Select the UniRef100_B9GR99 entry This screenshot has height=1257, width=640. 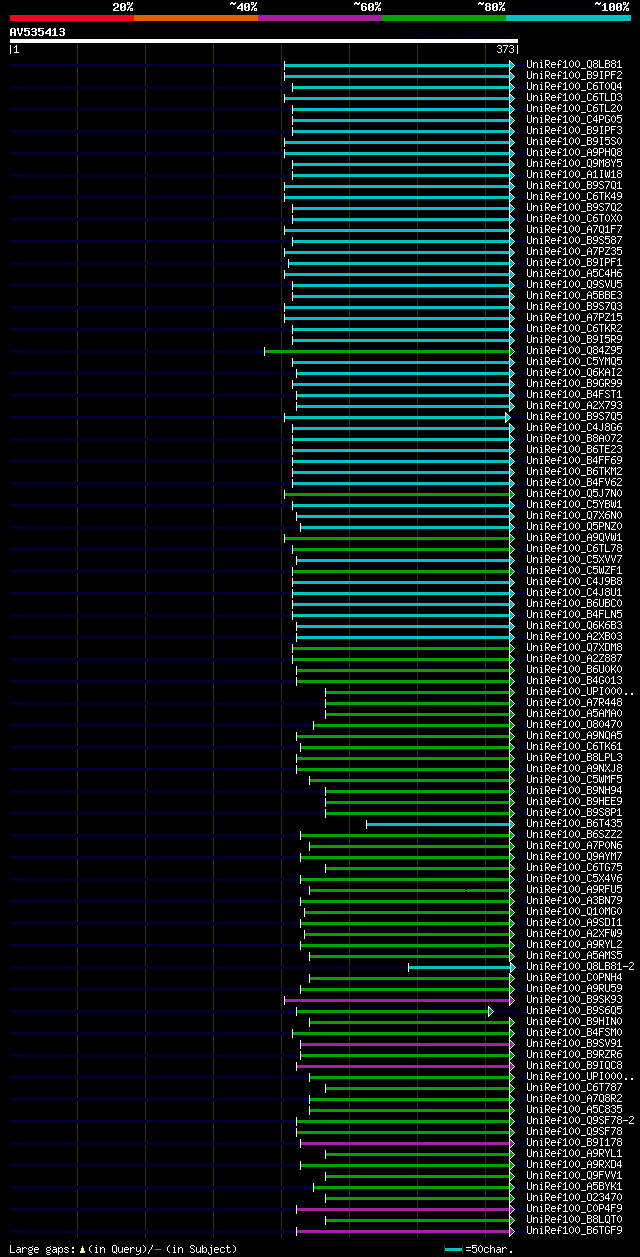574,384
